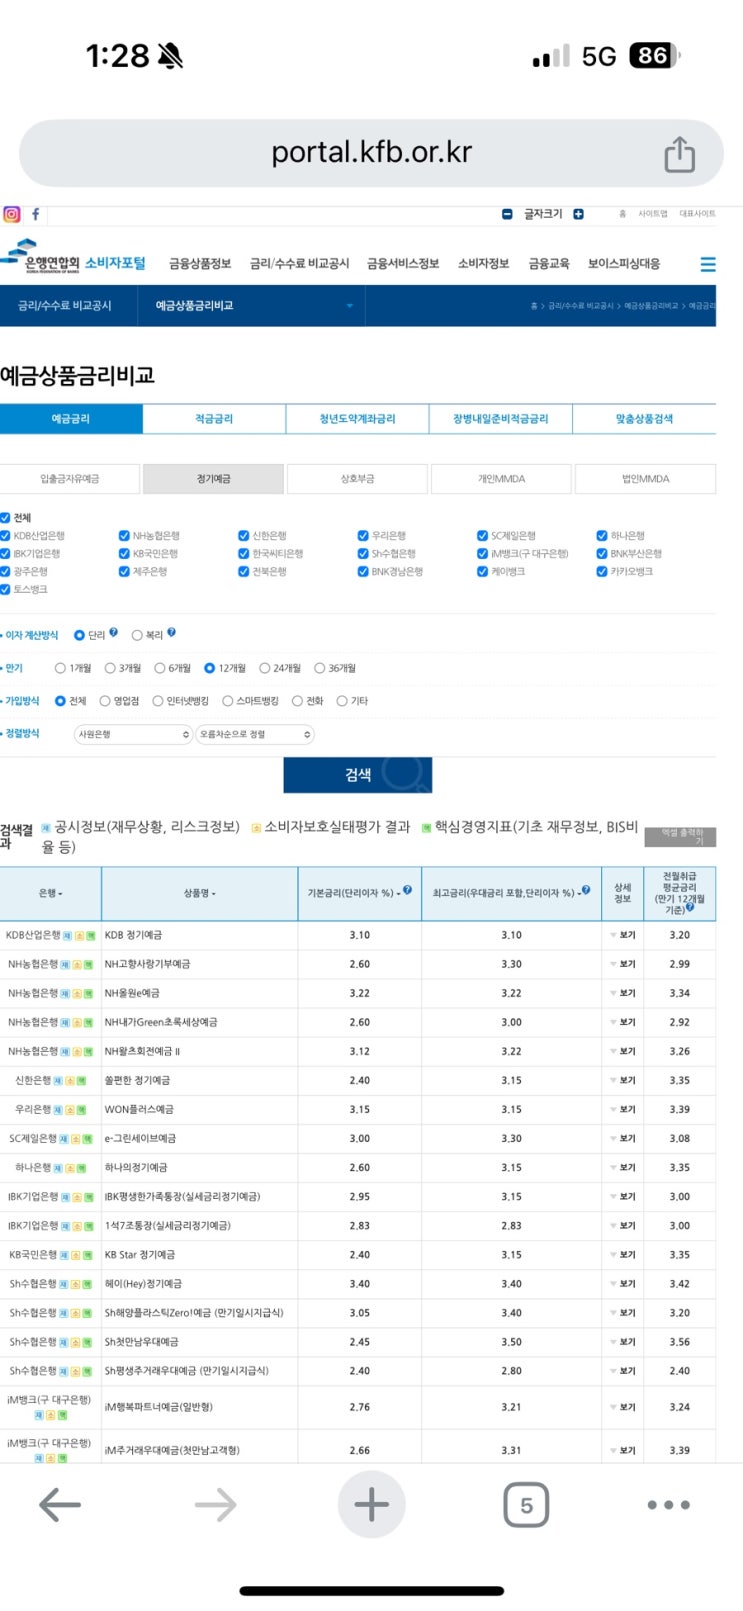Click the 검색 search button
Image resolution: width=743 pixels, height=1611 pixels.
pos(358,775)
